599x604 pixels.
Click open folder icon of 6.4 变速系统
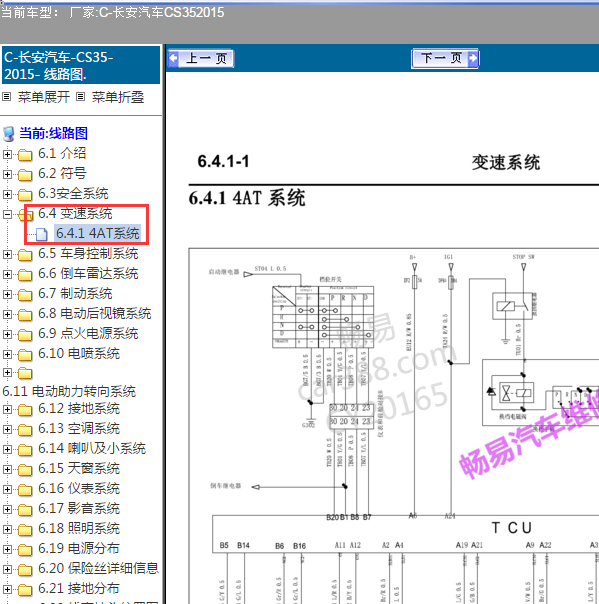click(25, 215)
